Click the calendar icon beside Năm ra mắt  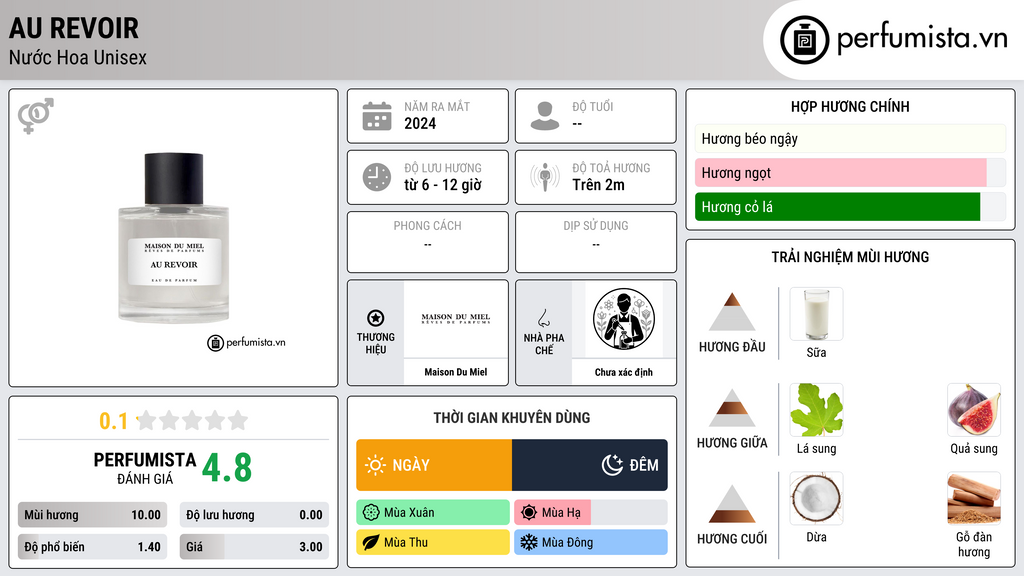pyautogui.click(x=377, y=116)
